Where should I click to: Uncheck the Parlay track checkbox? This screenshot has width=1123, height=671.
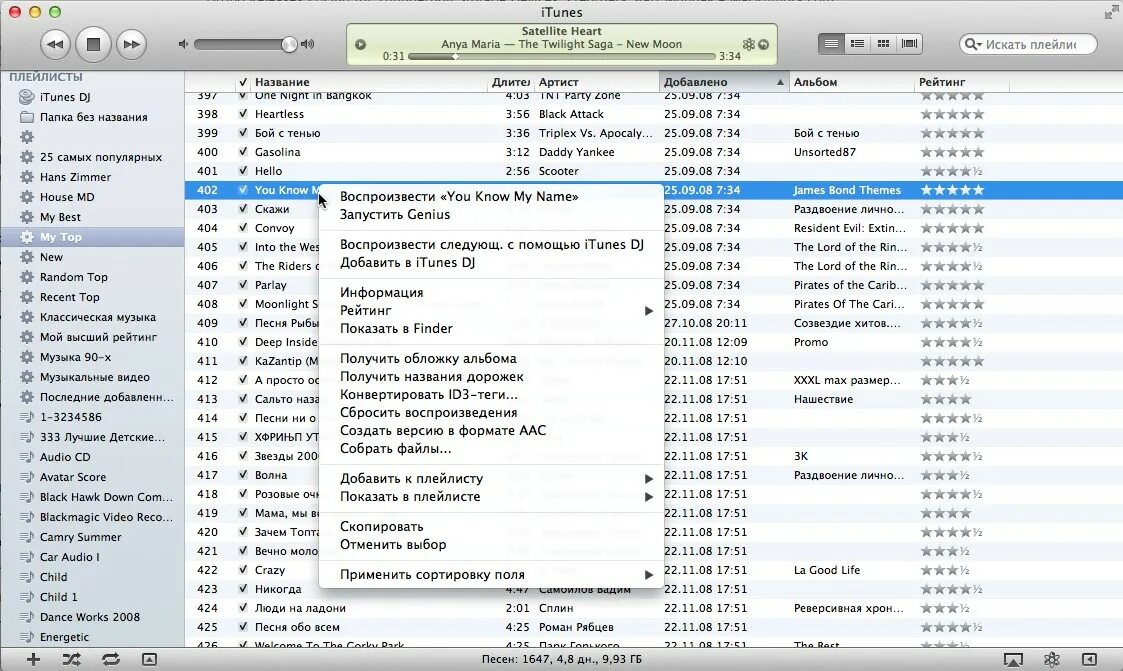pyautogui.click(x=243, y=285)
